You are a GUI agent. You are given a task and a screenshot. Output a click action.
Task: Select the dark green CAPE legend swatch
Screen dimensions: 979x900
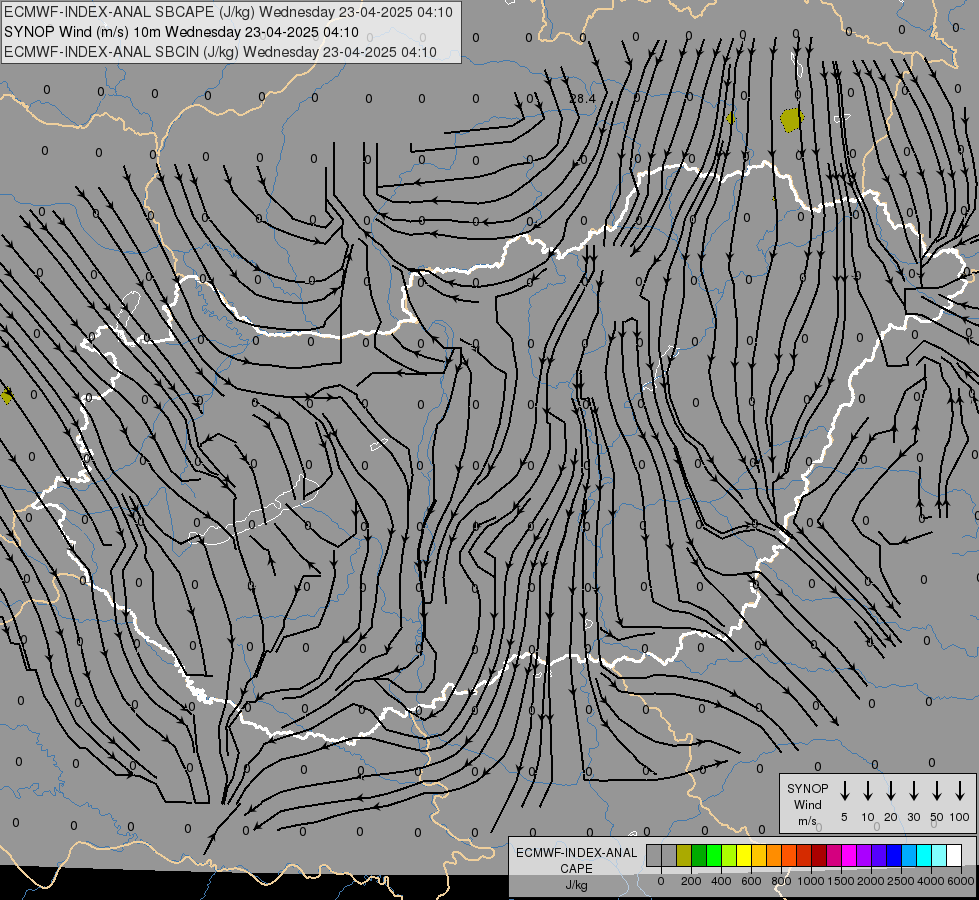coord(699,855)
